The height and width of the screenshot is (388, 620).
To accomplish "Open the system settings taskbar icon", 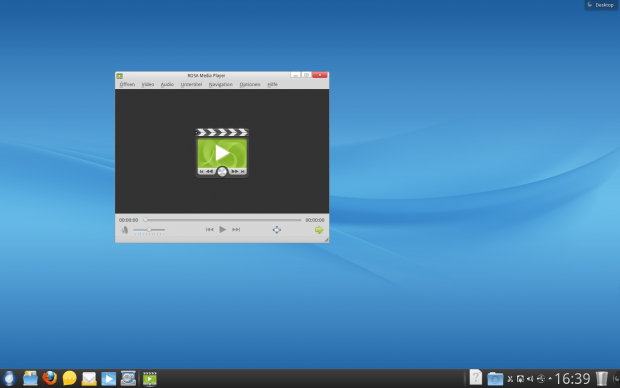I will pyautogui.click(x=128, y=379).
